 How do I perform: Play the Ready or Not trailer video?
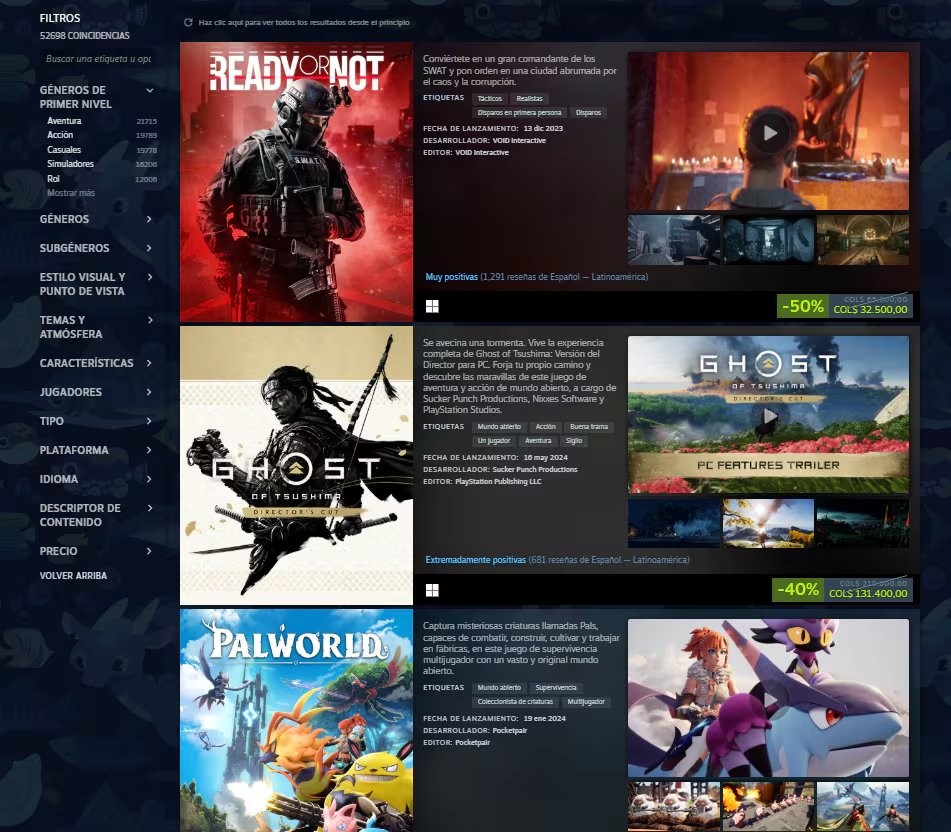[768, 132]
